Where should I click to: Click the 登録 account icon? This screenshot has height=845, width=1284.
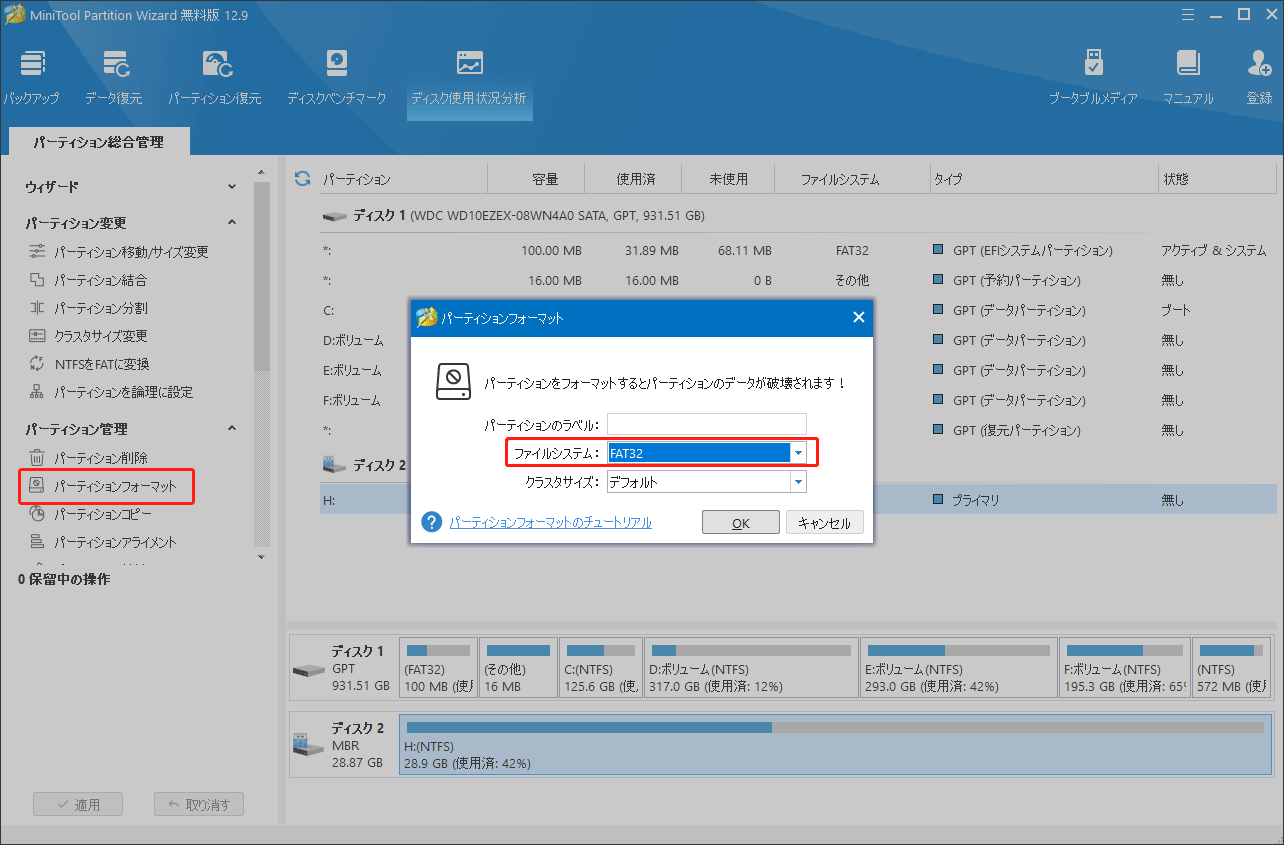pyautogui.click(x=1259, y=77)
